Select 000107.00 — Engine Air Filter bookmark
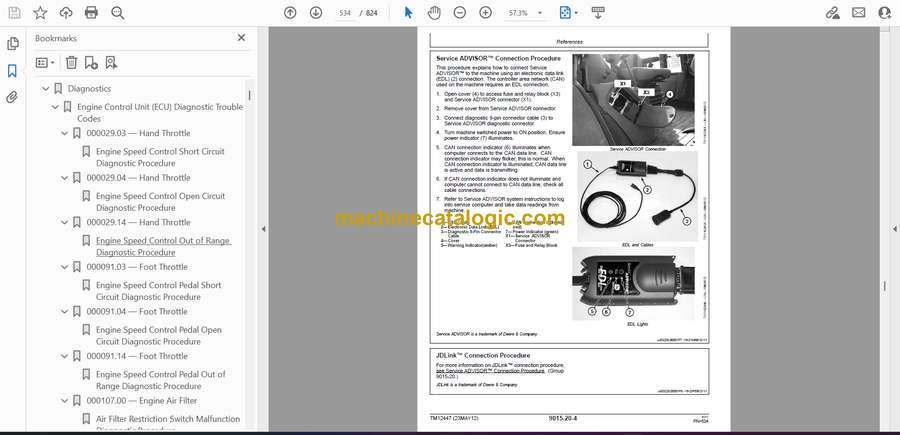The image size is (900, 435). (x=141, y=401)
